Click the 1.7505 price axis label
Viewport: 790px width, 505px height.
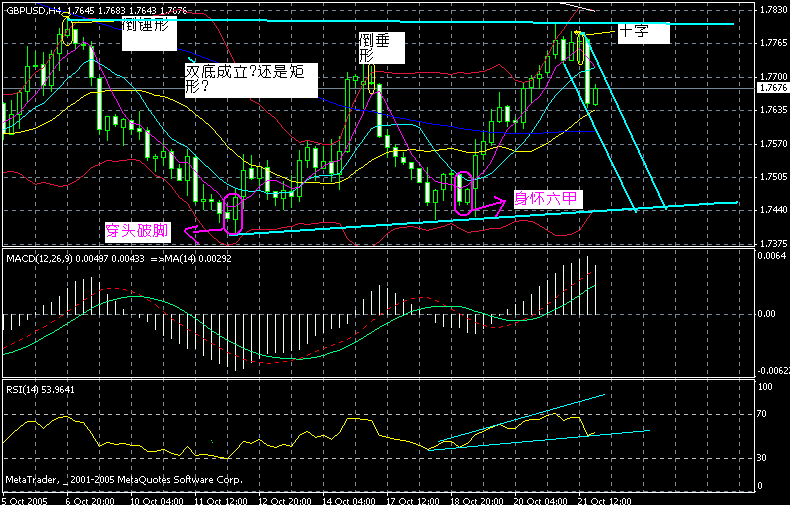(x=773, y=176)
